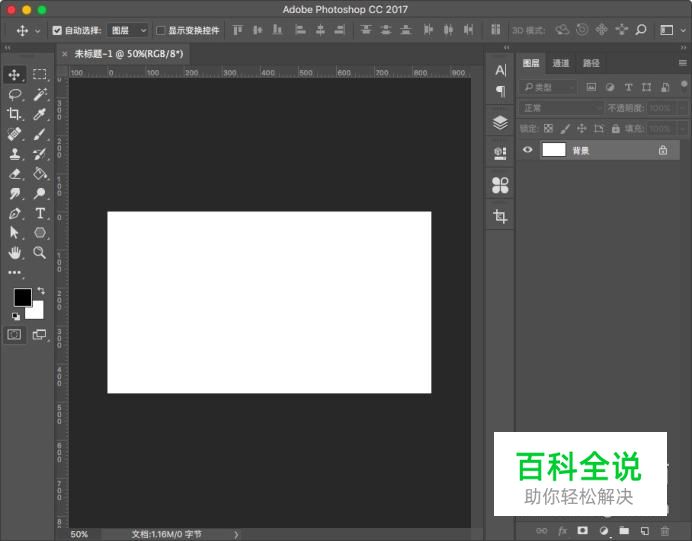Hide the 背景 layer with the eye icon
This screenshot has width=692, height=541.
click(x=528, y=150)
